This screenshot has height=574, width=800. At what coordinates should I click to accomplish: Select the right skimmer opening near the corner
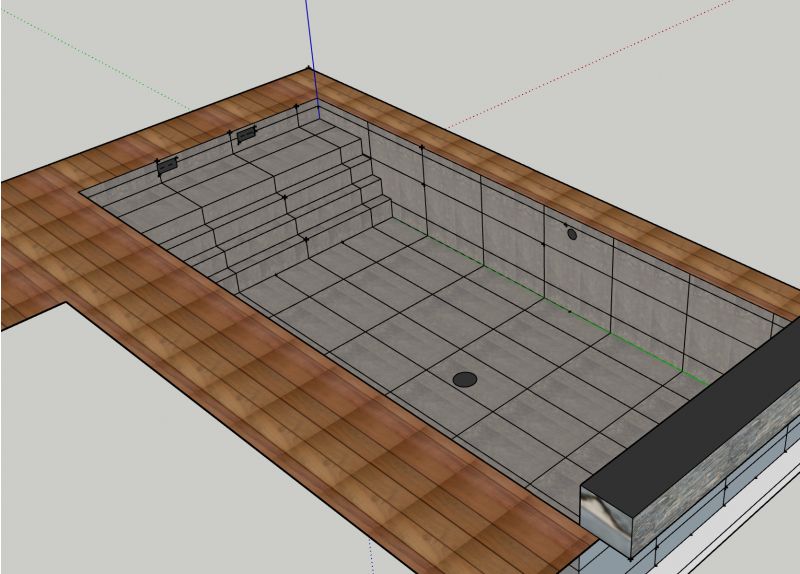[x=246, y=134]
